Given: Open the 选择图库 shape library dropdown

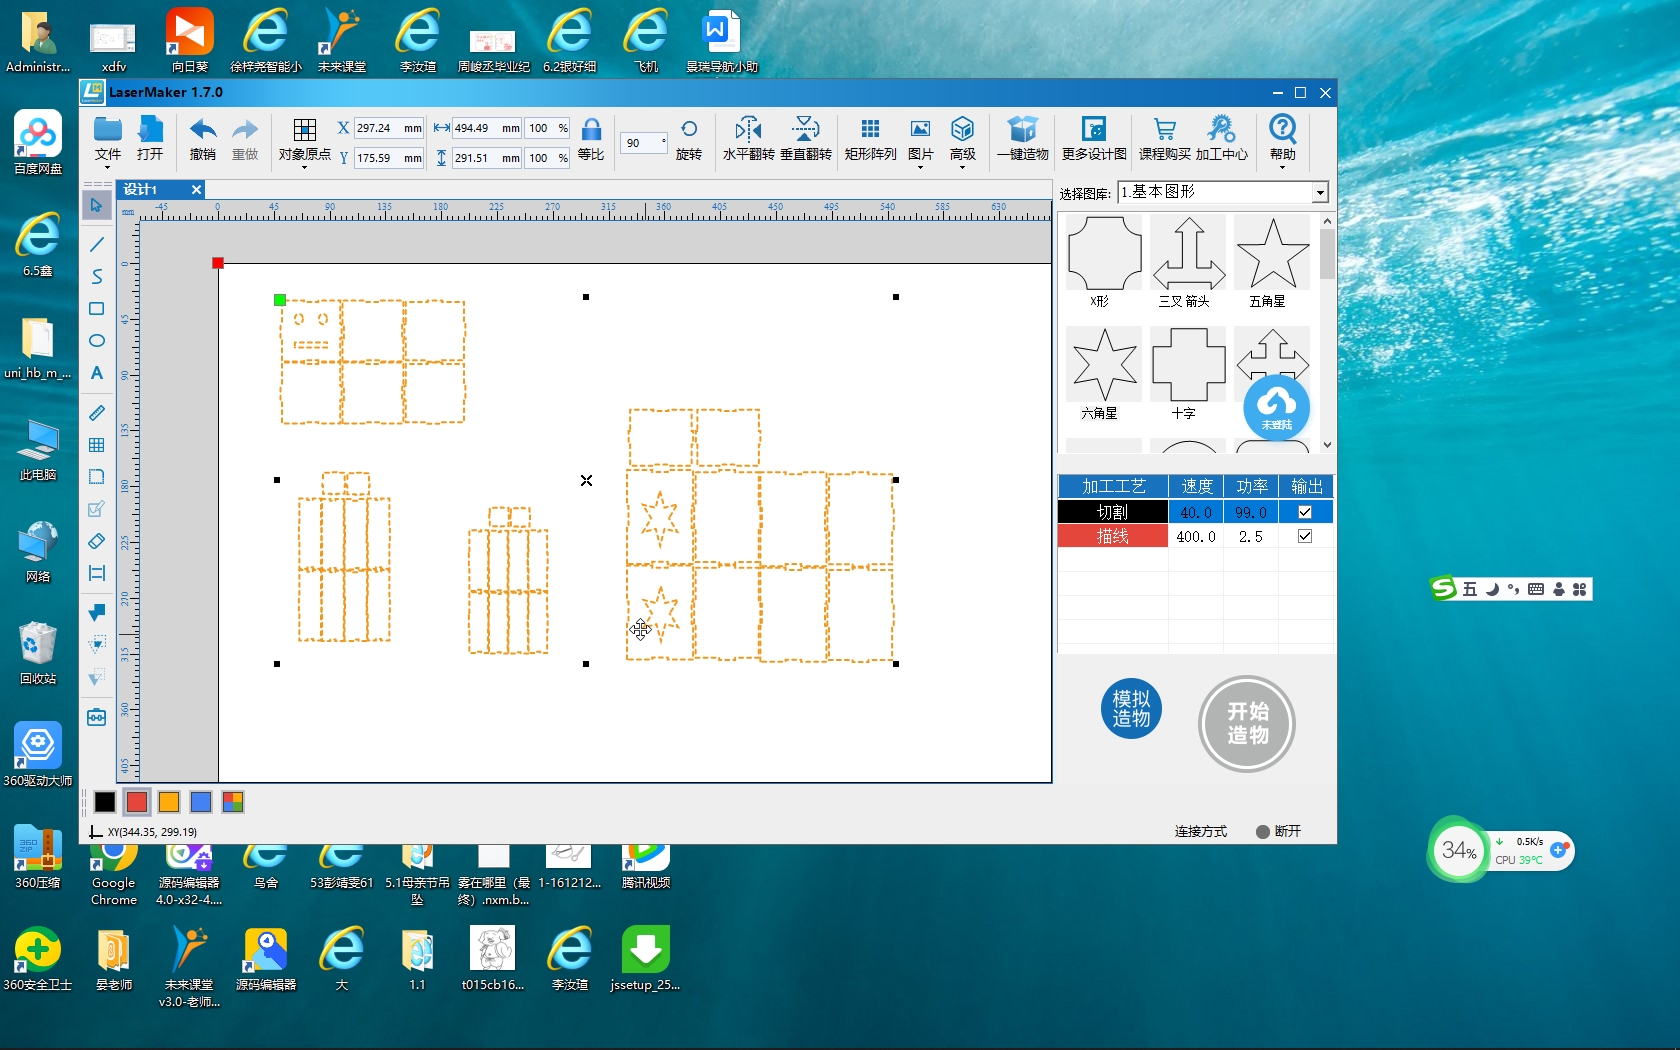Looking at the screenshot, I should tap(1320, 192).
